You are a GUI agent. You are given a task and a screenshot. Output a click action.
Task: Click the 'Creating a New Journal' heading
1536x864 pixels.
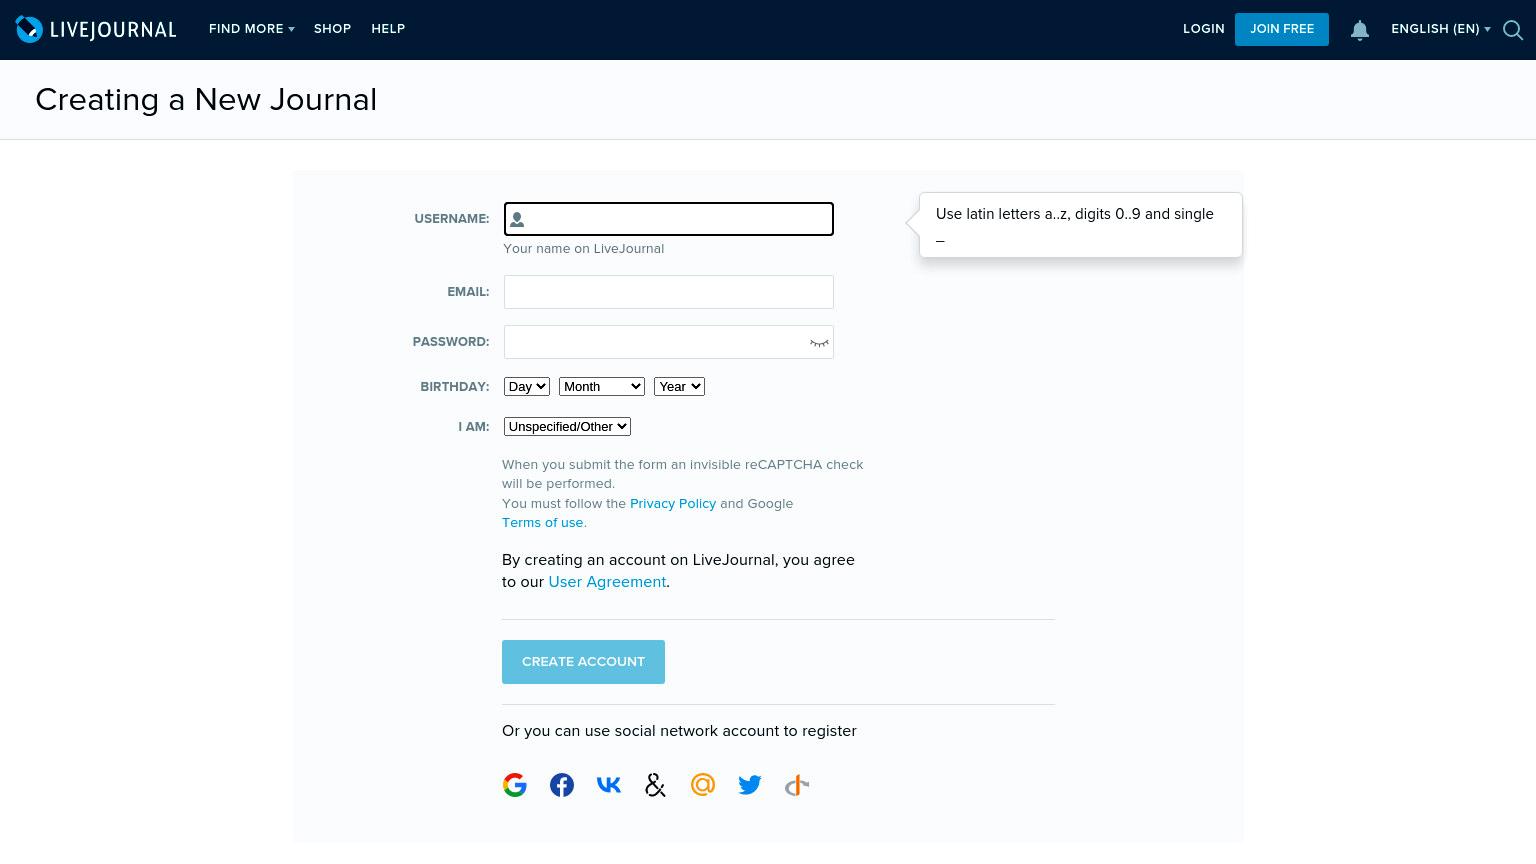[x=206, y=100]
